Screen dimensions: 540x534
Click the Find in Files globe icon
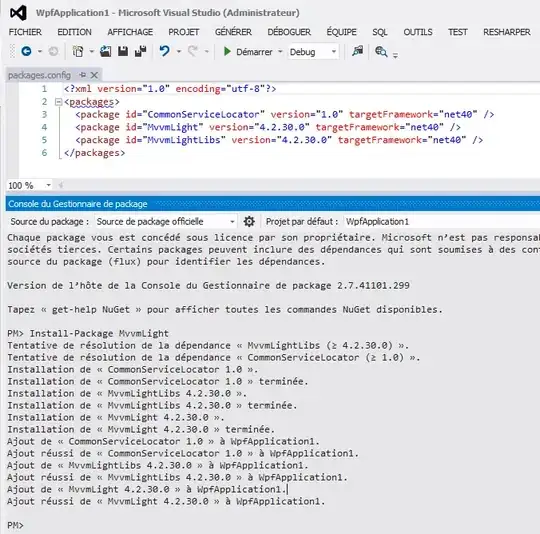pos(381,52)
